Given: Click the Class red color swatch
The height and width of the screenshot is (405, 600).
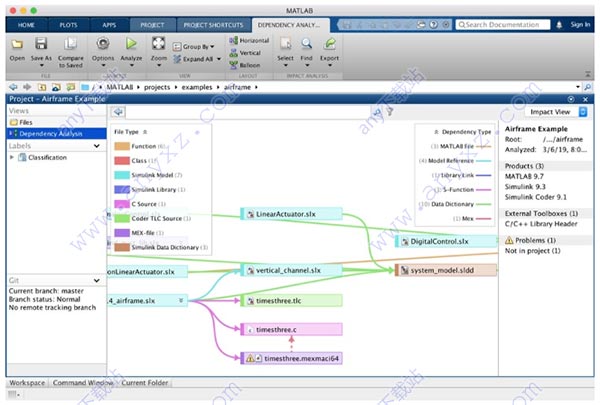Looking at the screenshot, I should point(122,161).
